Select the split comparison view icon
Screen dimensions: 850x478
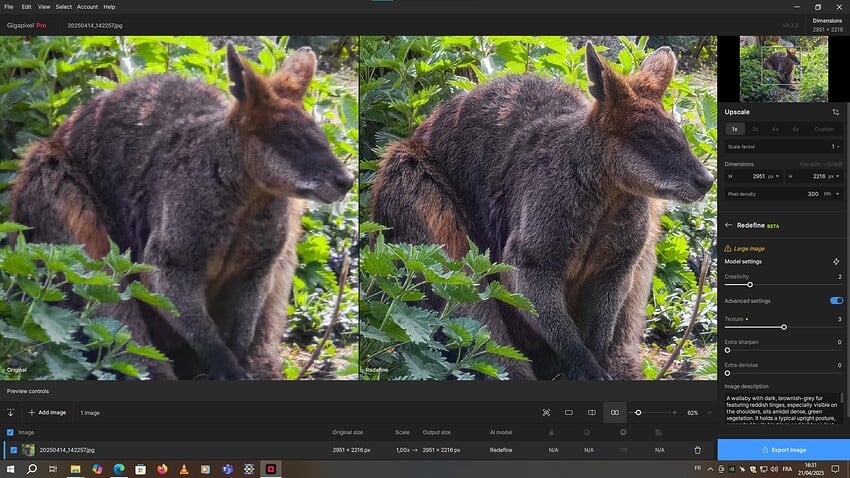pyautogui.click(x=591, y=412)
